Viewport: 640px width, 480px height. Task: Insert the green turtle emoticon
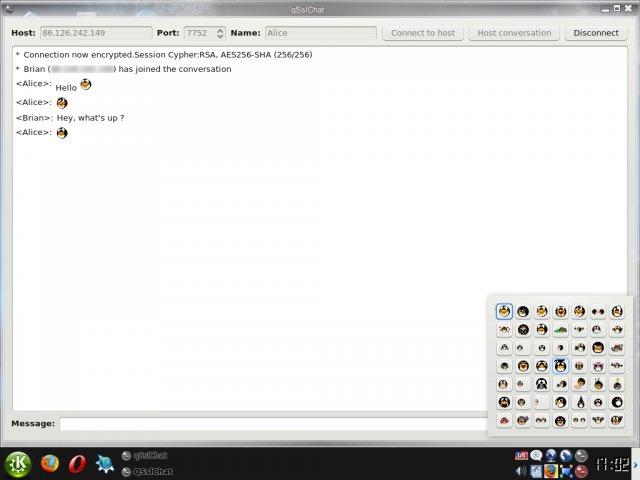pos(561,329)
